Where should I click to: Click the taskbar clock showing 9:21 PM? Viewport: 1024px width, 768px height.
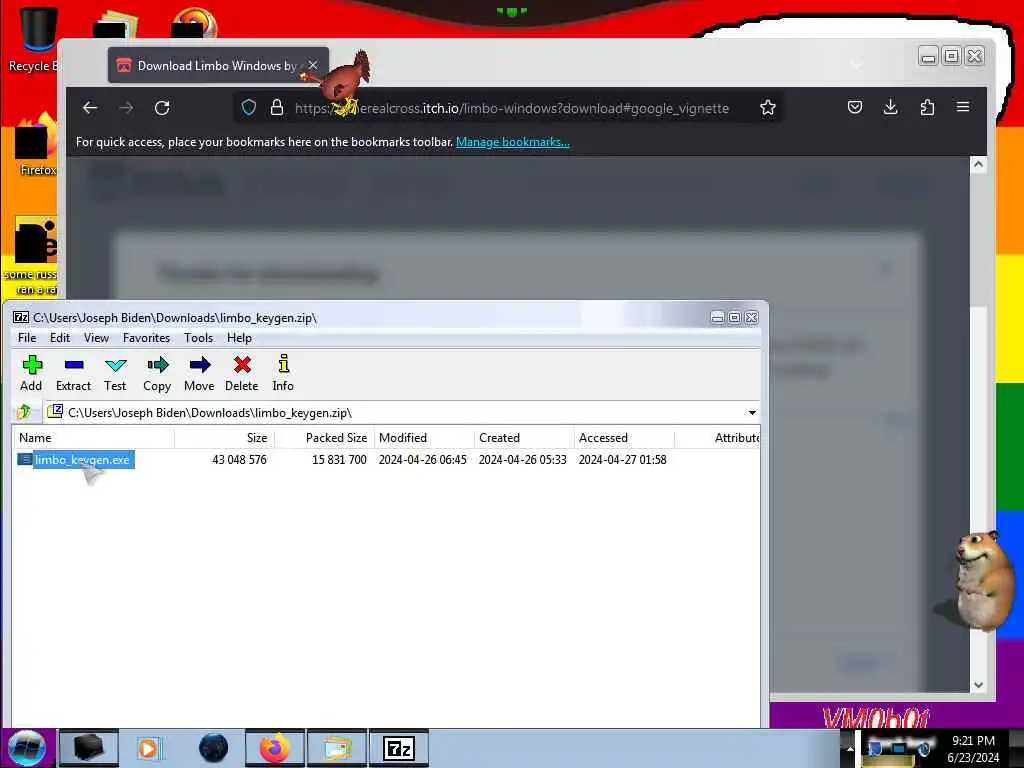pos(973,749)
